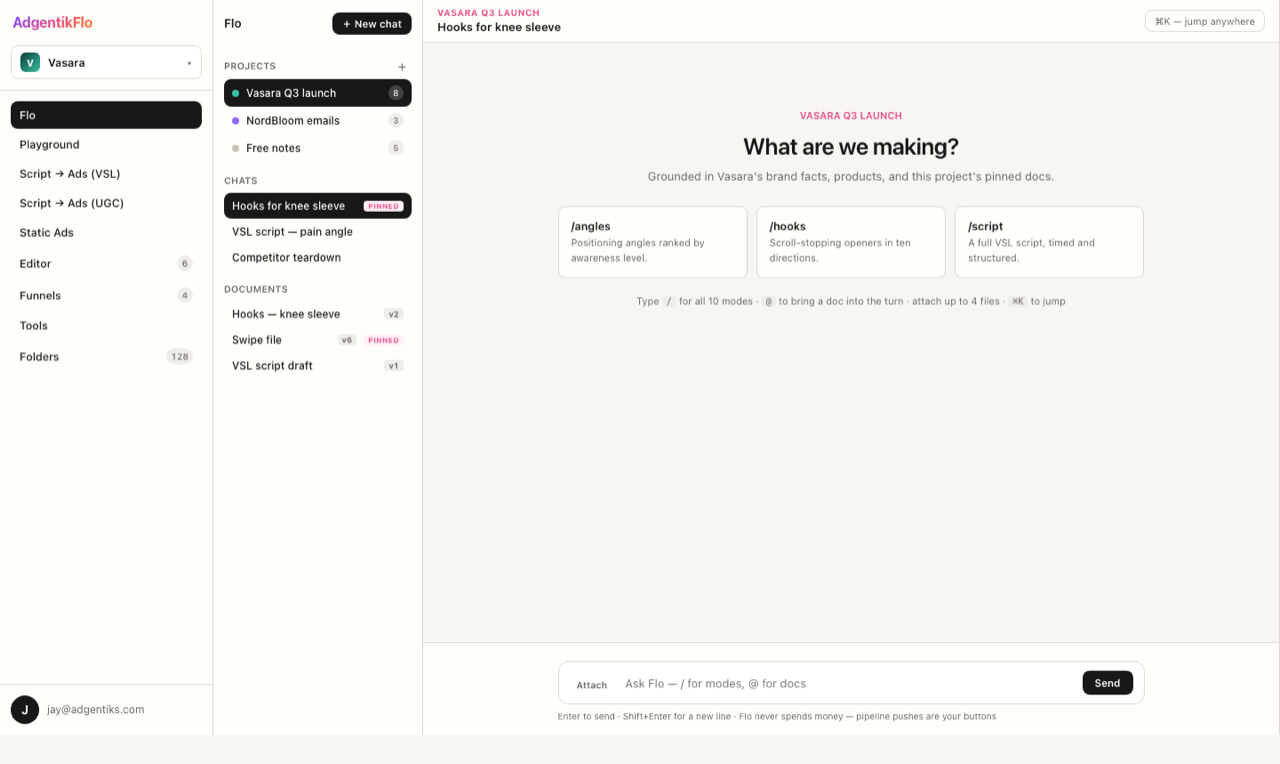Click the AdgentikFlo logo

pyautogui.click(x=52, y=22)
